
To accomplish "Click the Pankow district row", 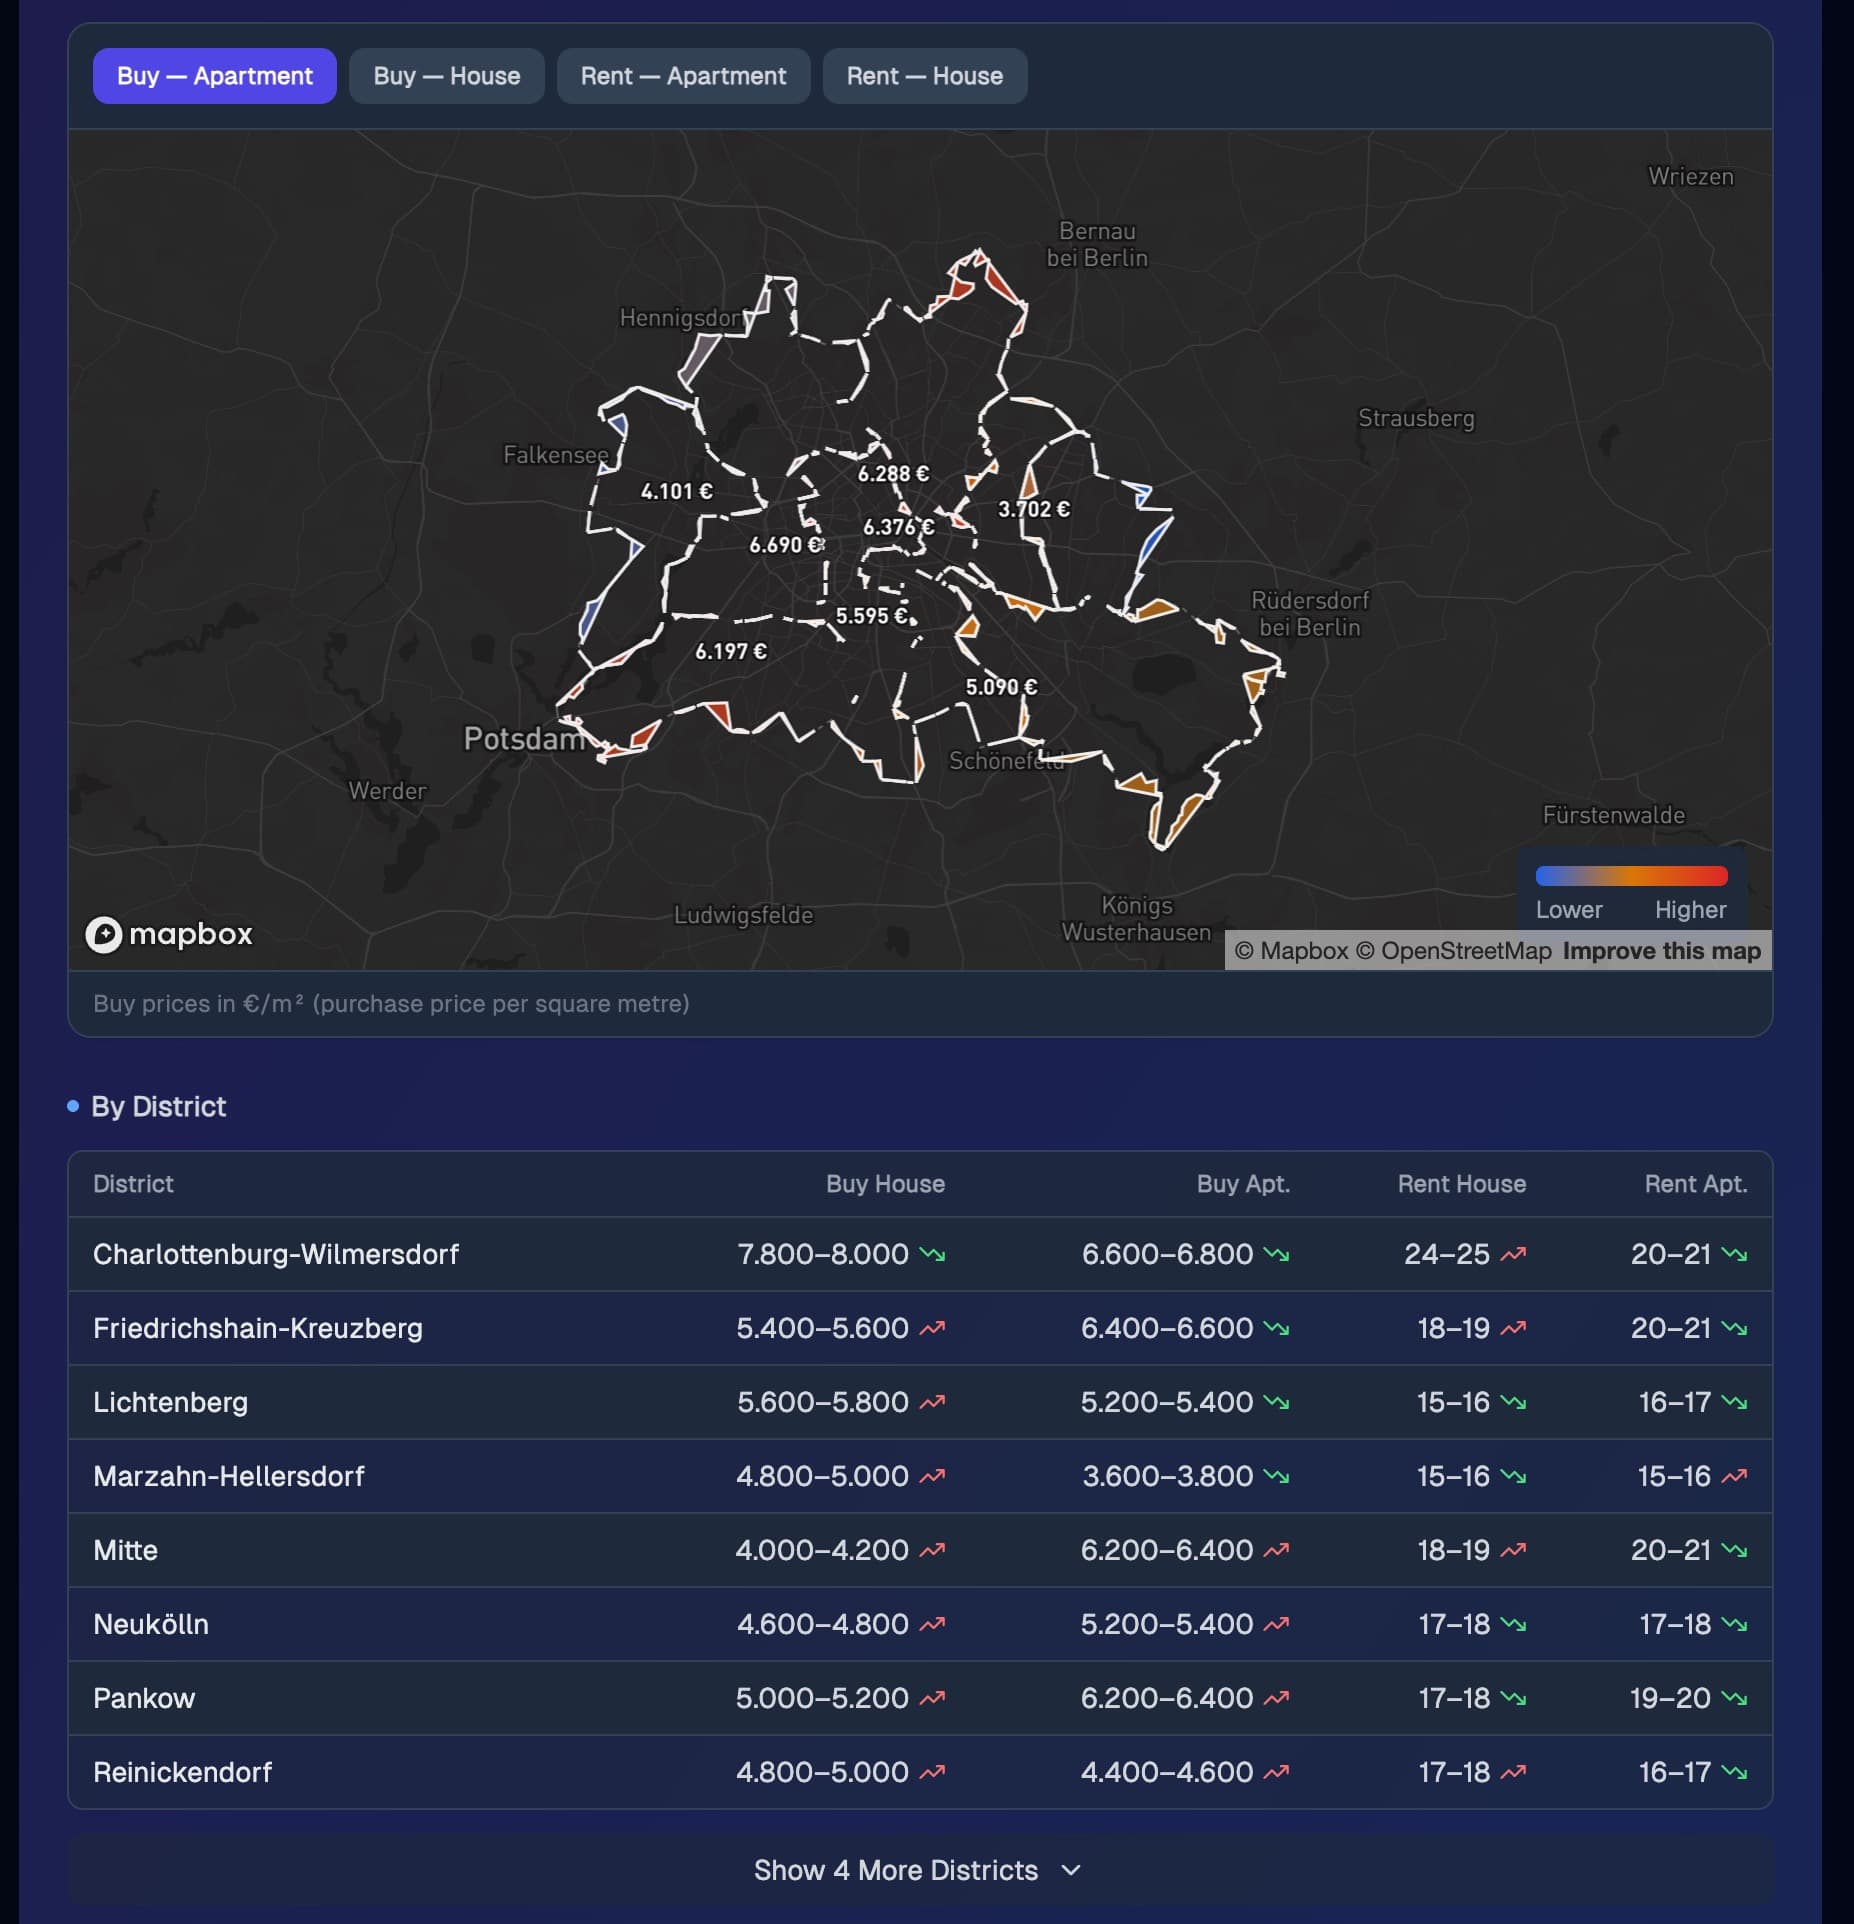I will tap(920, 1698).
